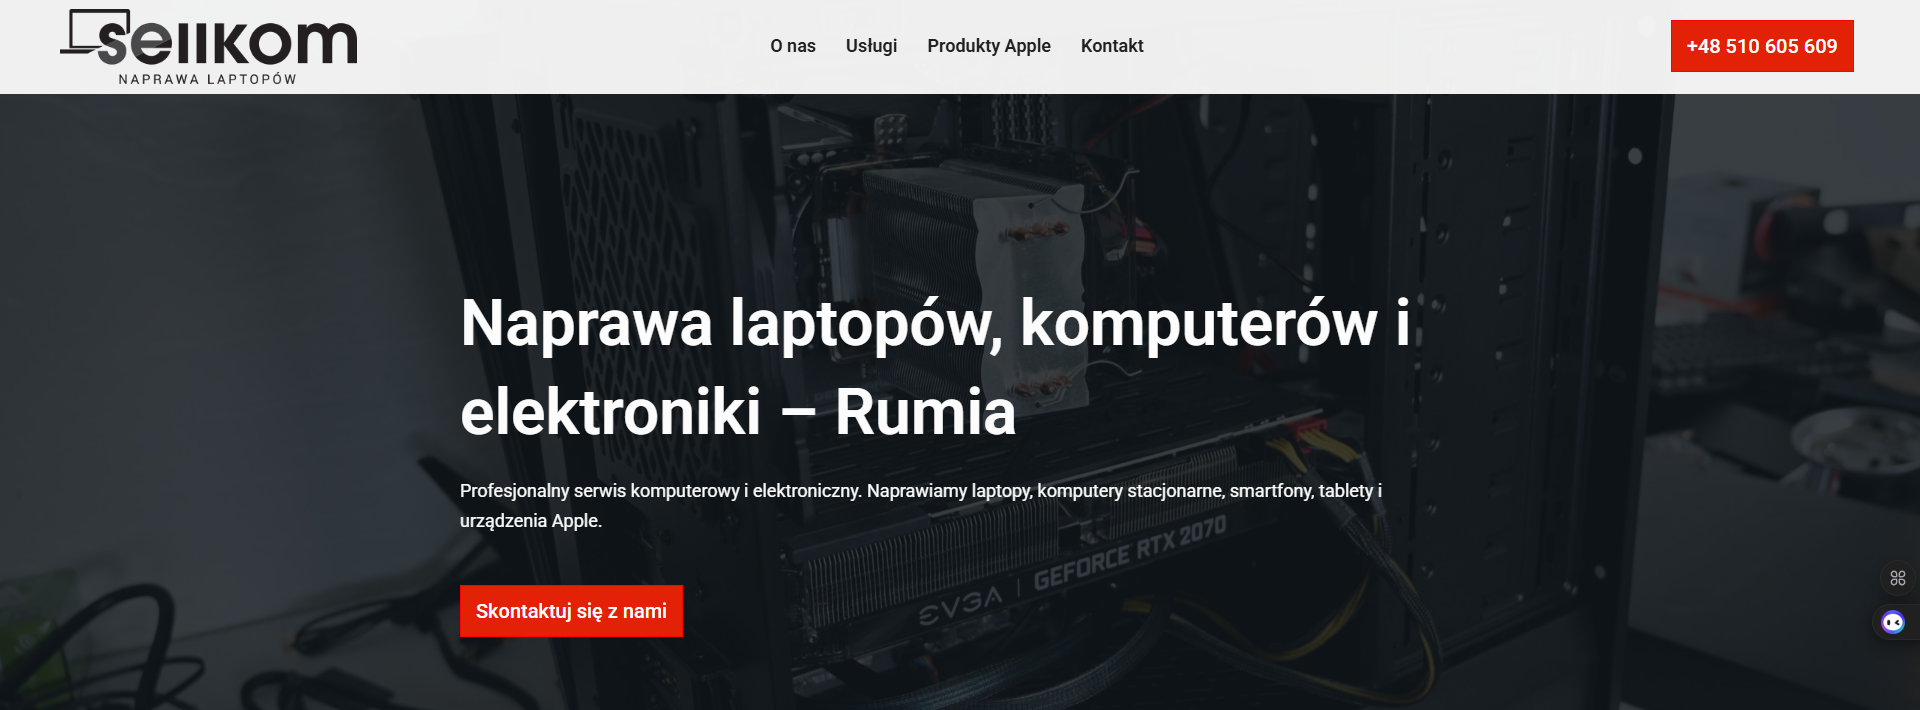The height and width of the screenshot is (710, 1920).
Task: Click the laptop outline icon in Selkom logo
Action: coord(96,31)
